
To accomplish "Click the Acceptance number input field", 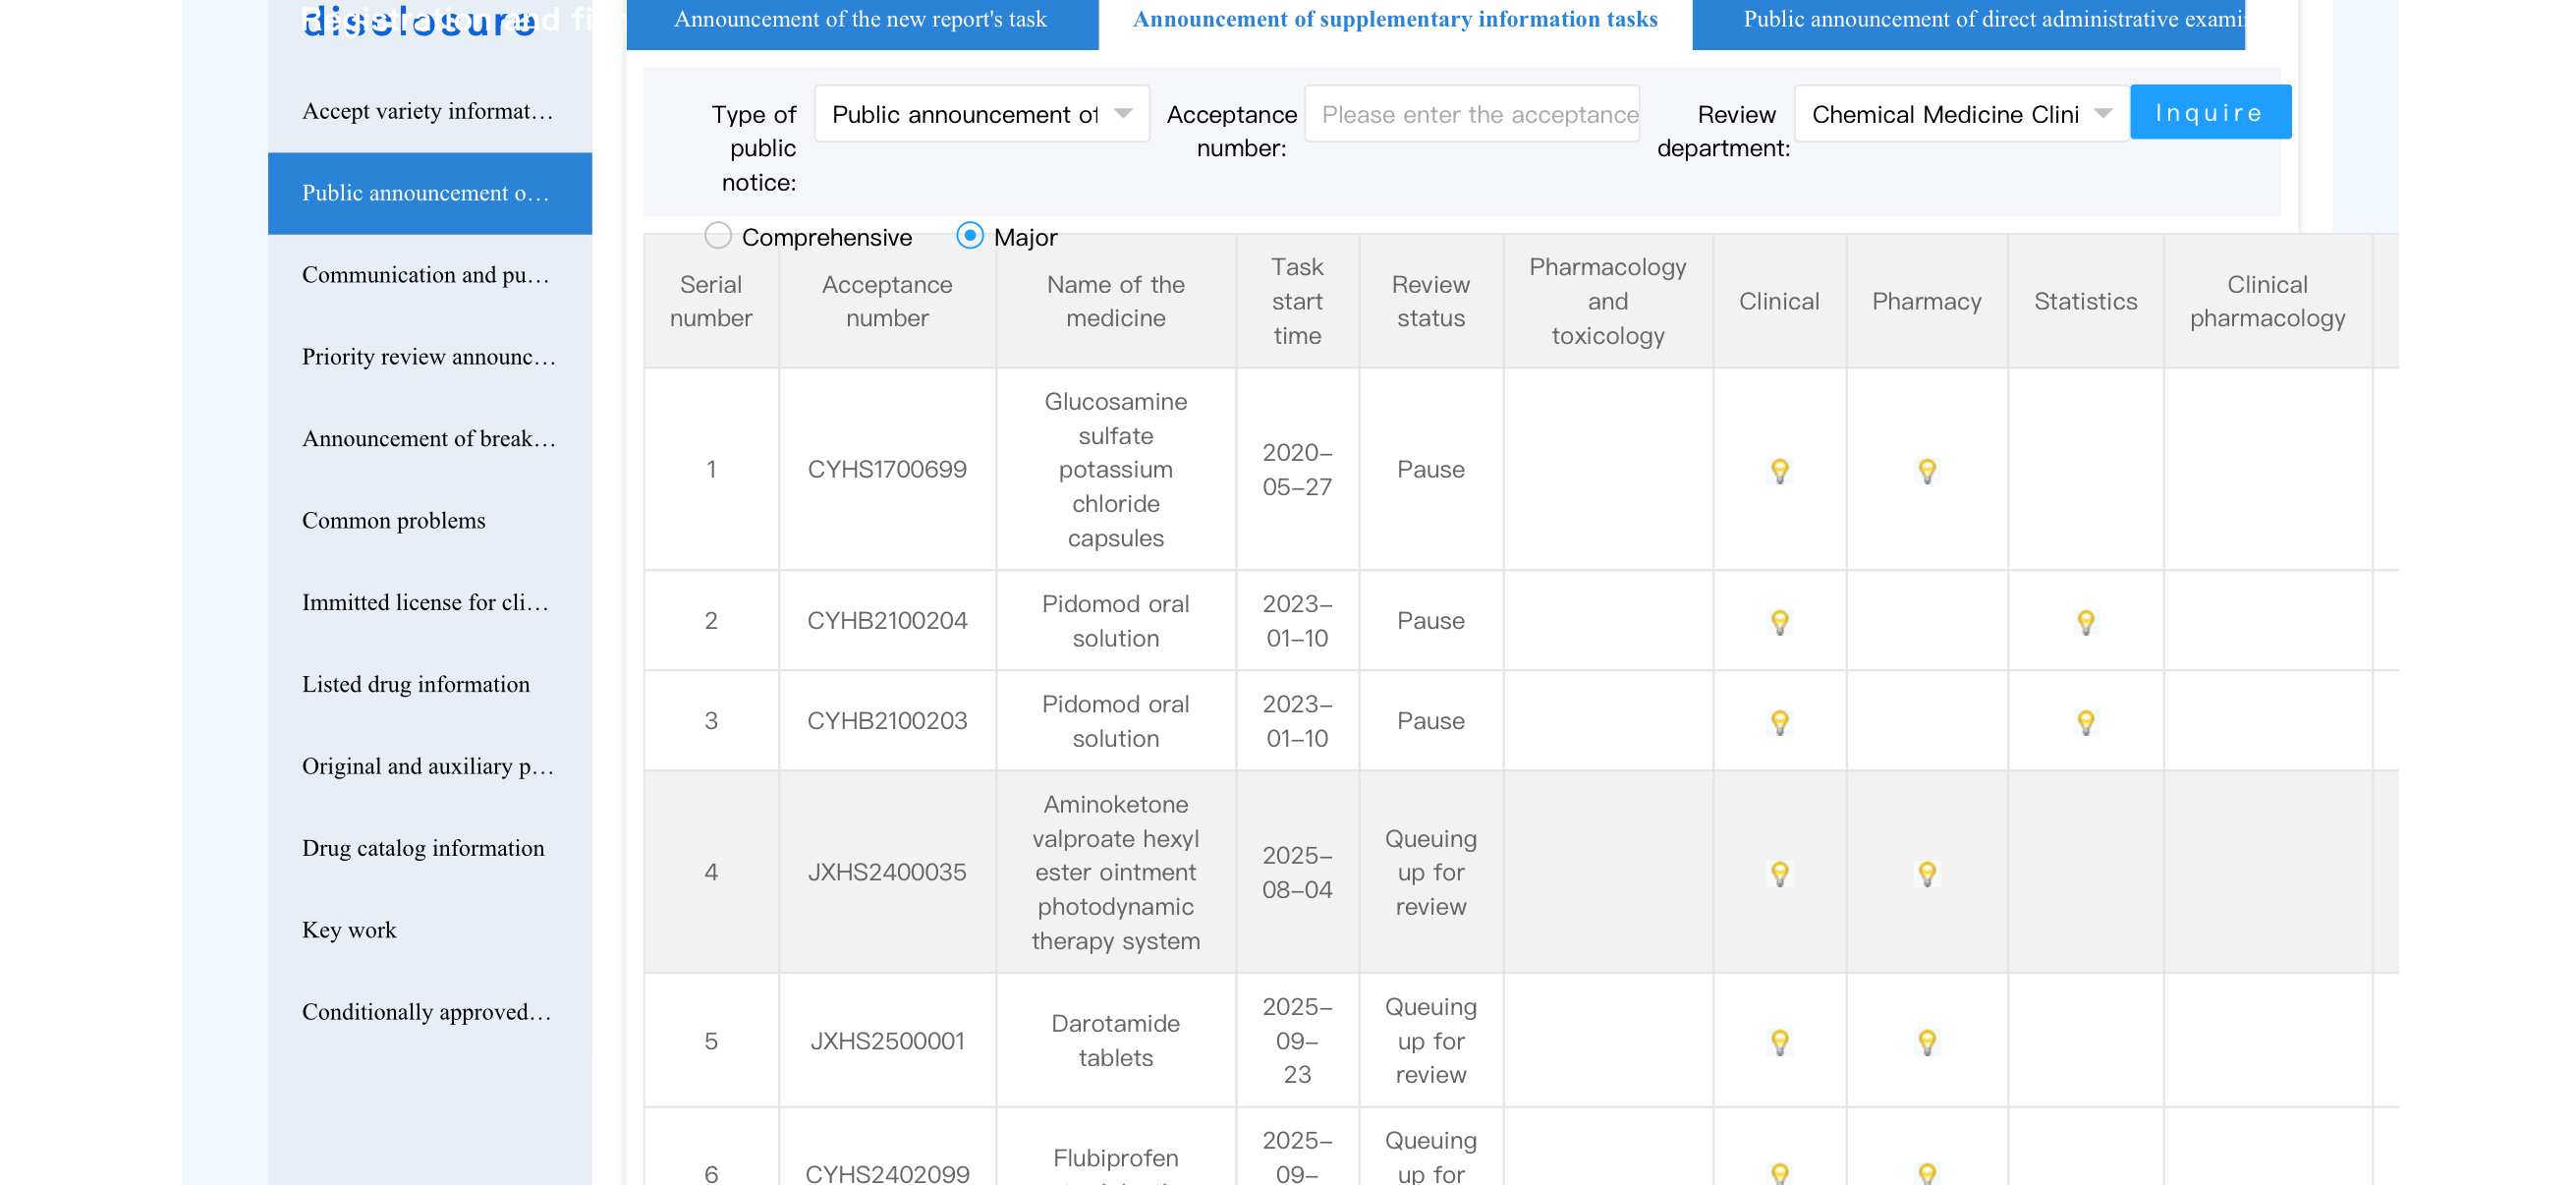I will coord(1472,114).
